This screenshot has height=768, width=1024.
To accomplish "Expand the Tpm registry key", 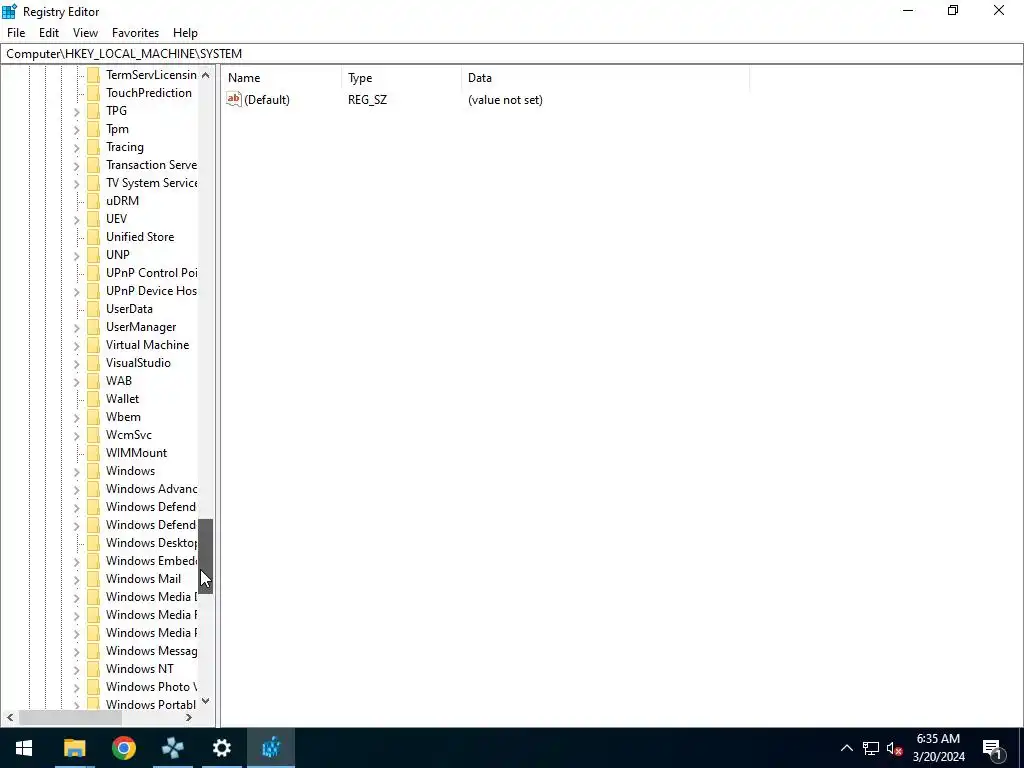I will (76, 130).
